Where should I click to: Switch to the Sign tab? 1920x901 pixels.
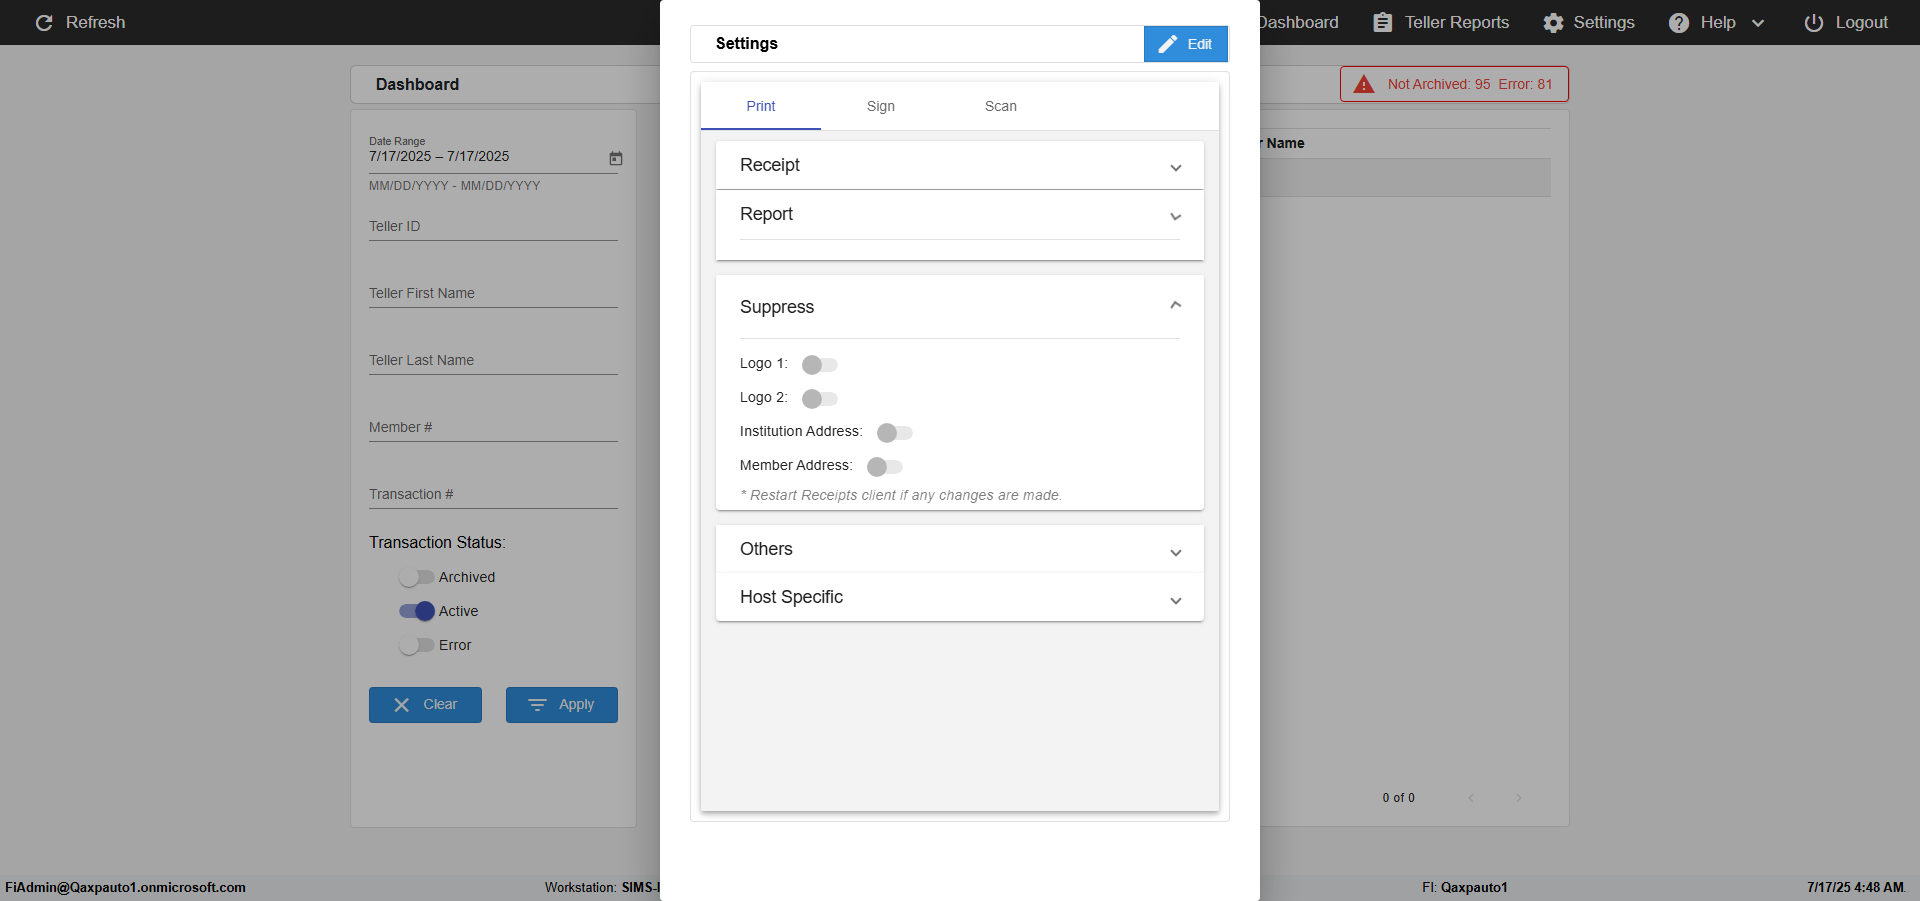point(881,106)
